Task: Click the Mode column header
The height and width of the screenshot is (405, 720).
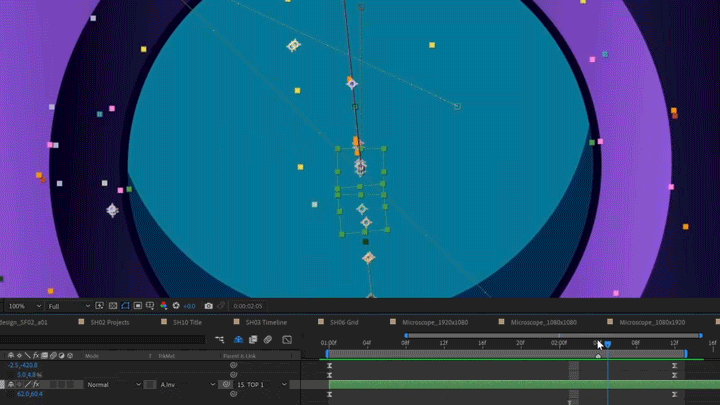Action: tap(92, 356)
